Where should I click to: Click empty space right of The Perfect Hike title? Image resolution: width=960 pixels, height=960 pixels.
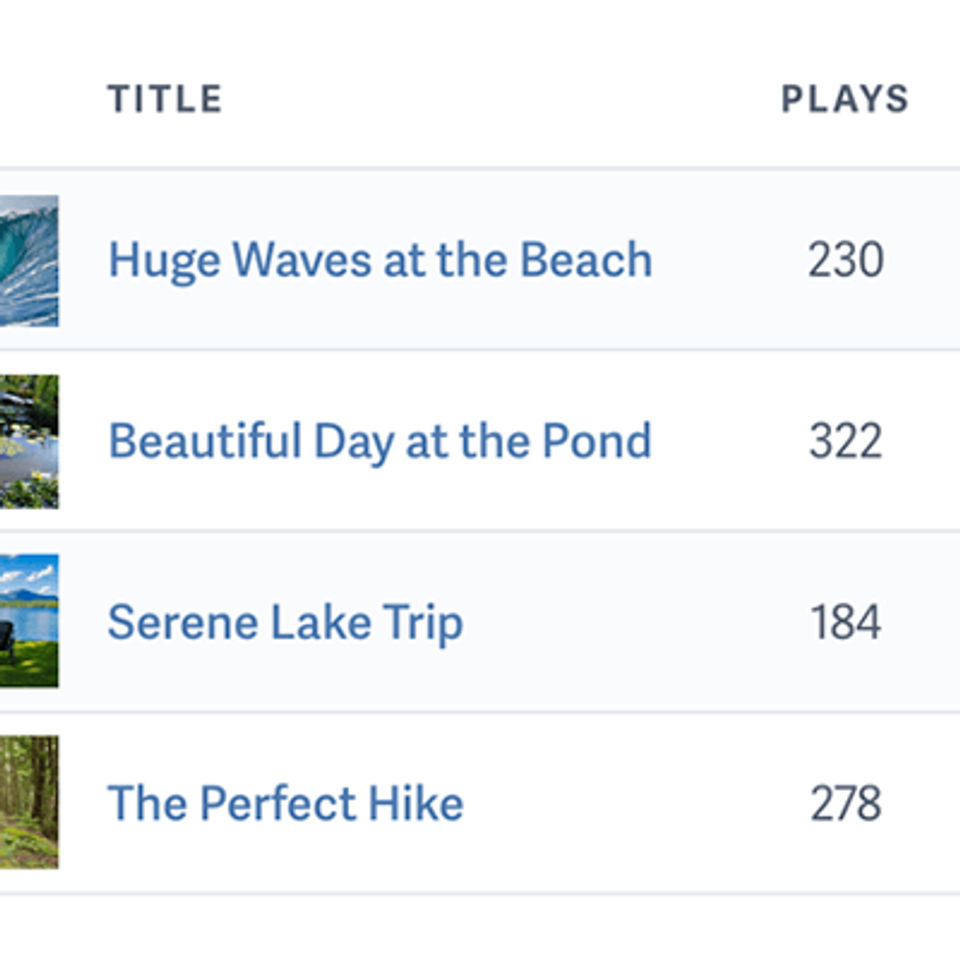(620, 803)
